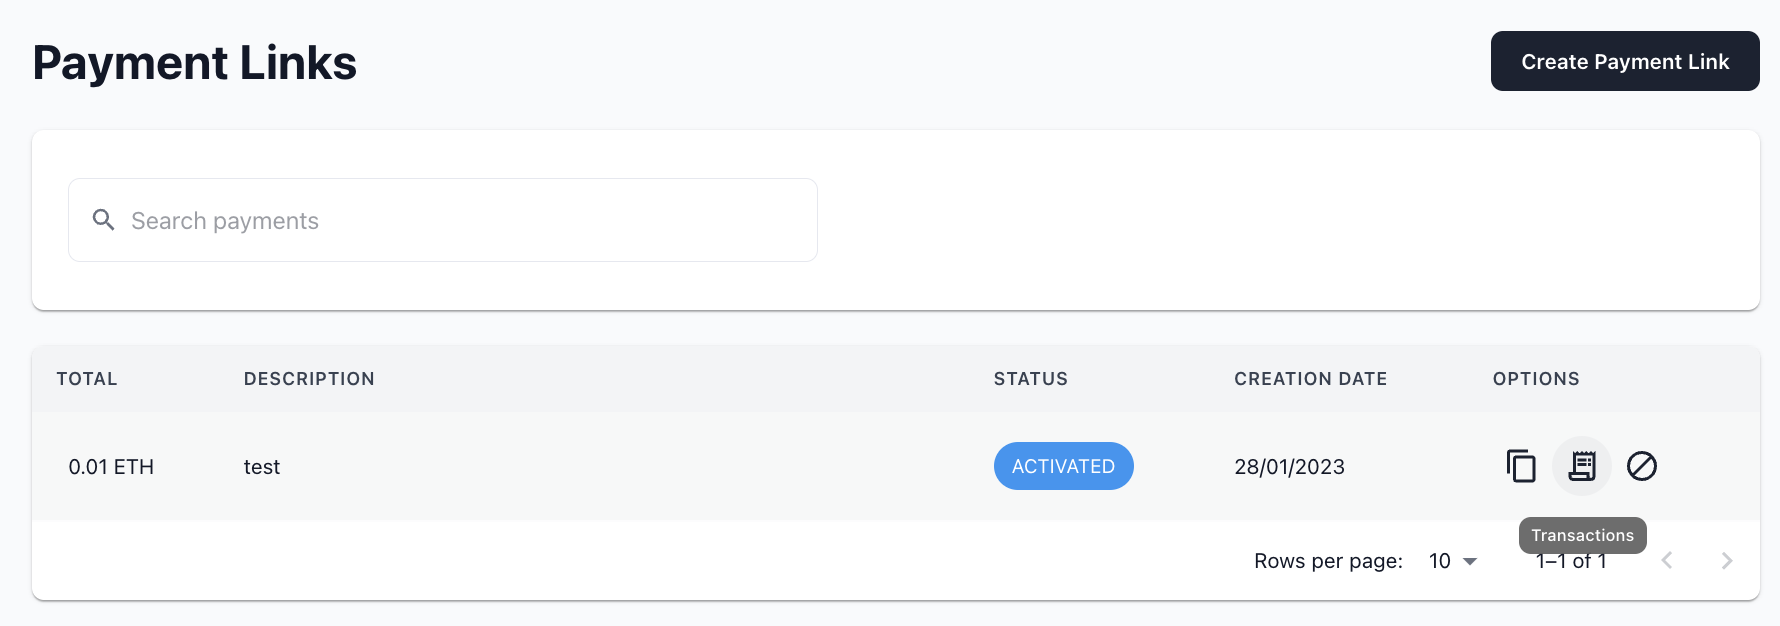Click the ACTIVATED status badge
Image resolution: width=1780 pixels, height=626 pixels.
tap(1063, 466)
